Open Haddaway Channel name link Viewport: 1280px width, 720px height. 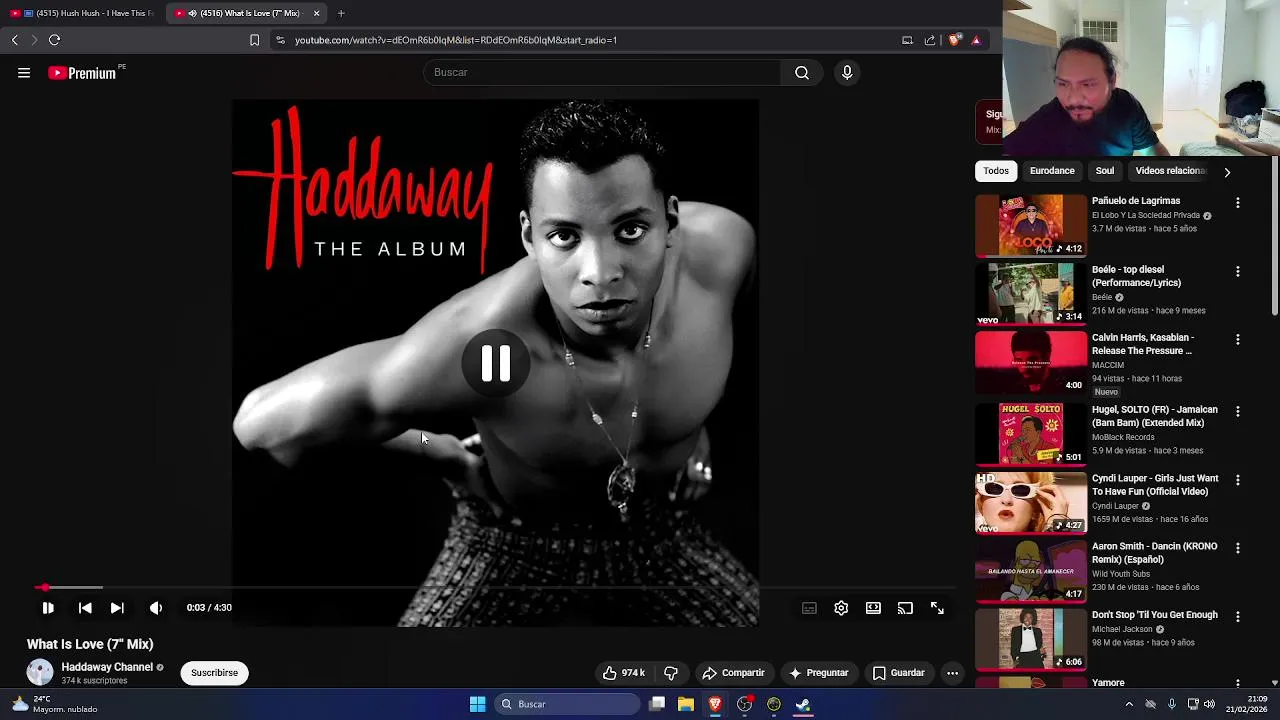(x=107, y=667)
